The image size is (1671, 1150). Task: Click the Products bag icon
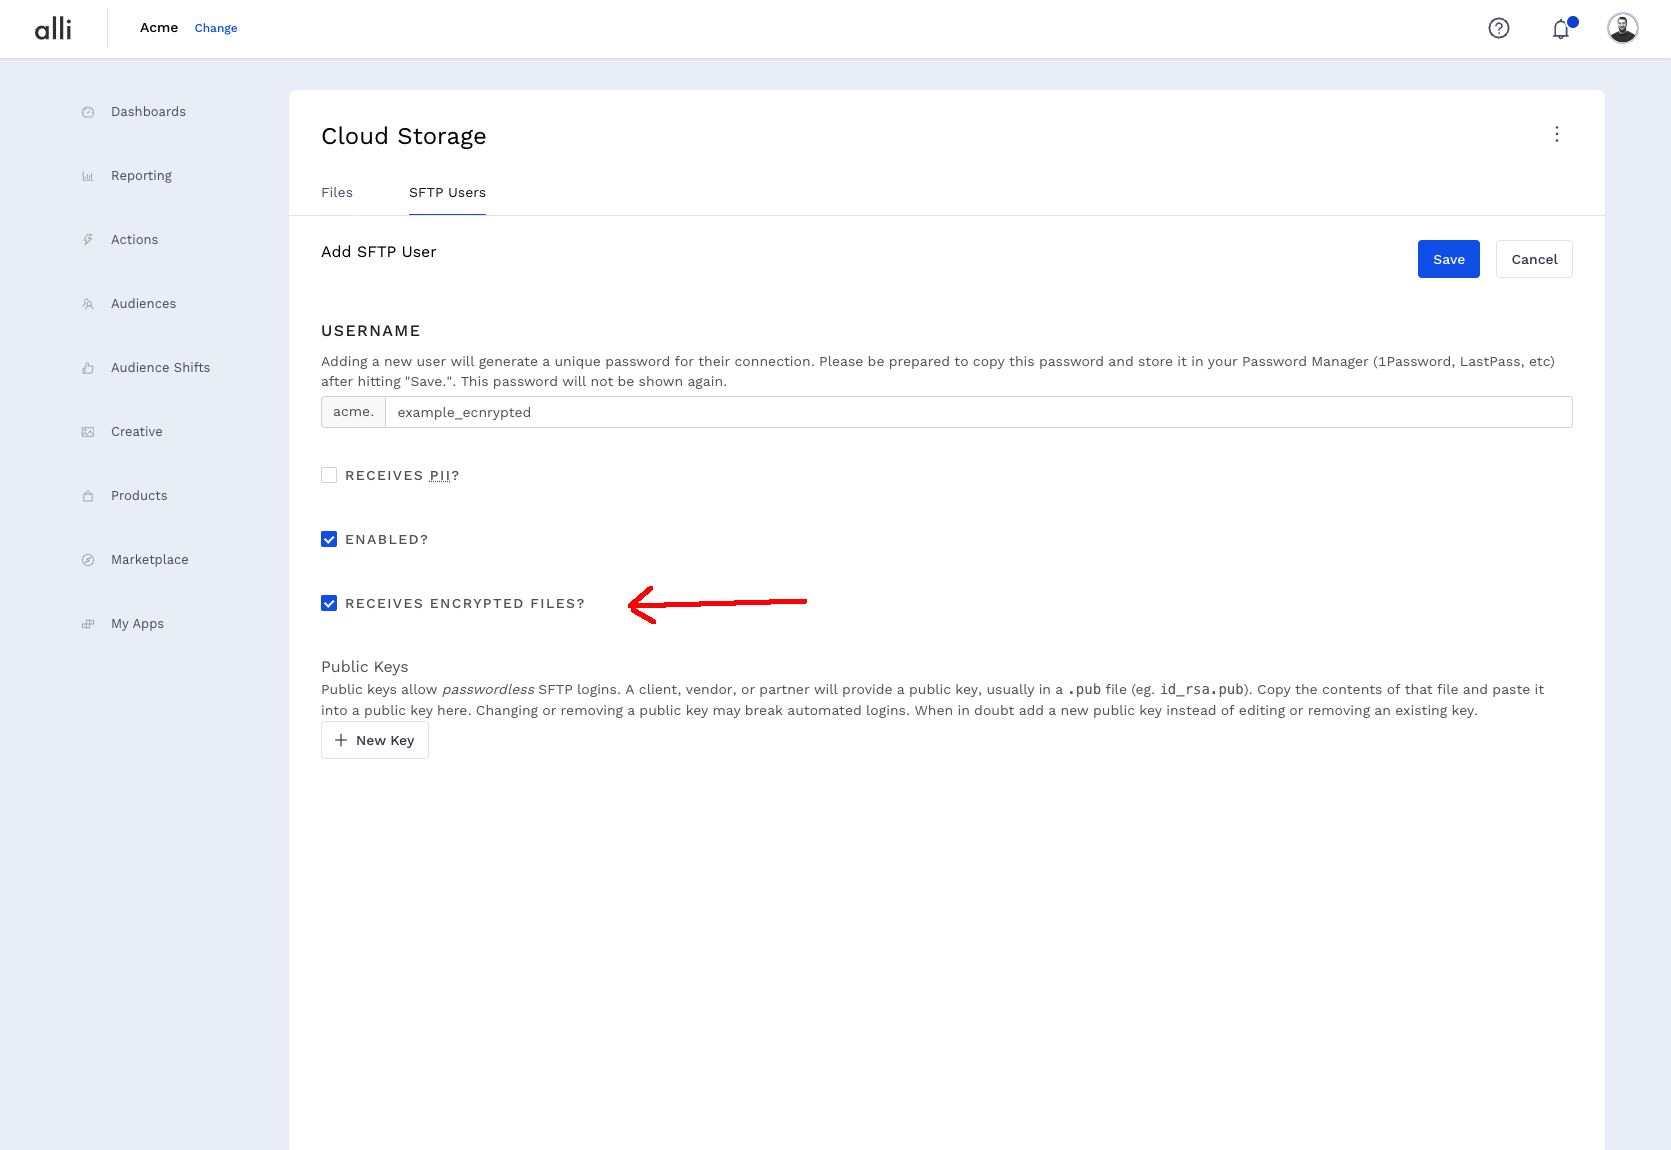88,496
